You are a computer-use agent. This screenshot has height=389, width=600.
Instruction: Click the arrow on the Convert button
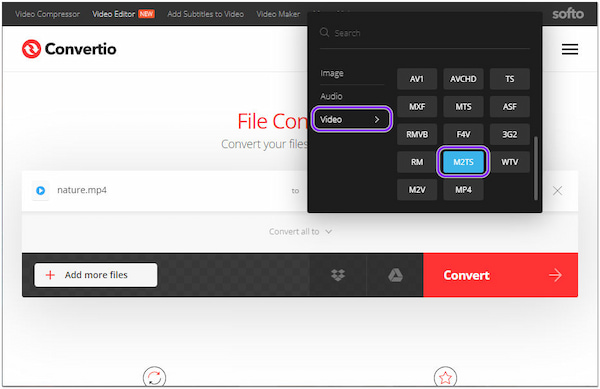pyautogui.click(x=555, y=275)
